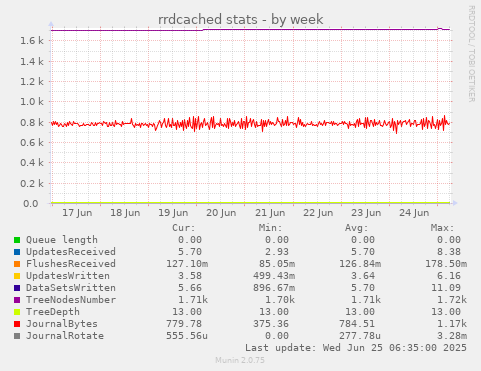481x371 pixels.
Task: Click the '0.6 k' y-axis label
Action: (32, 143)
